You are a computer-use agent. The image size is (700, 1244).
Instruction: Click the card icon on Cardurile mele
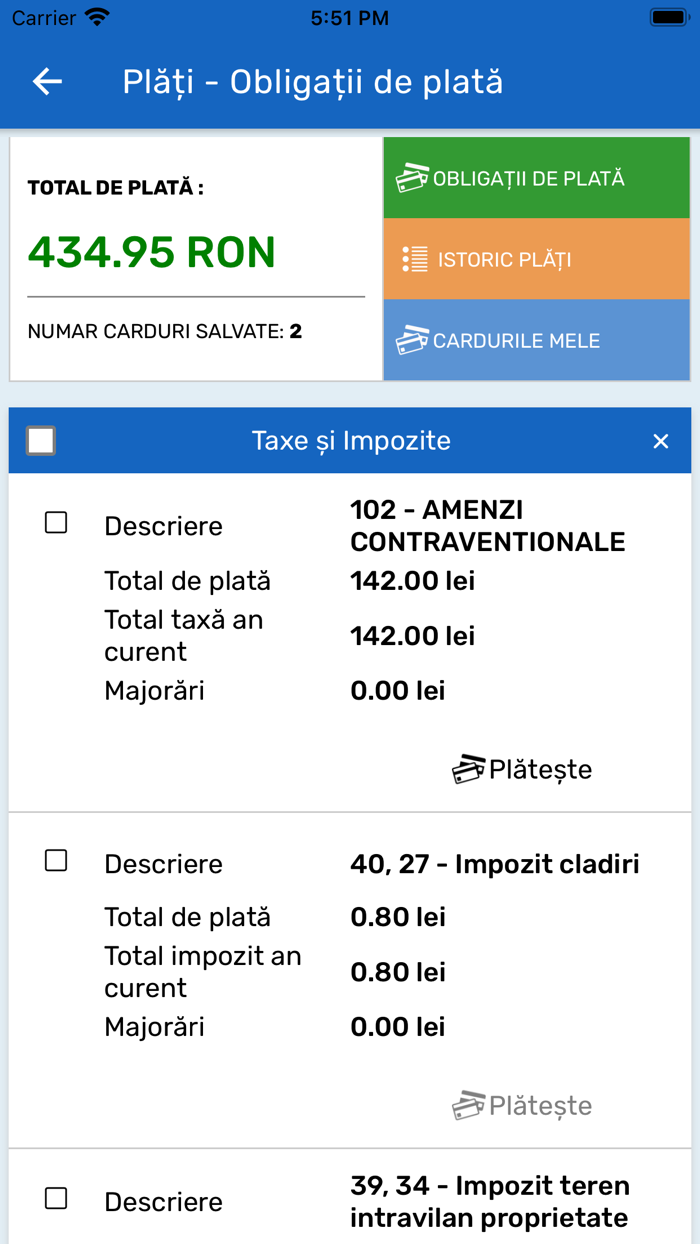click(412, 340)
